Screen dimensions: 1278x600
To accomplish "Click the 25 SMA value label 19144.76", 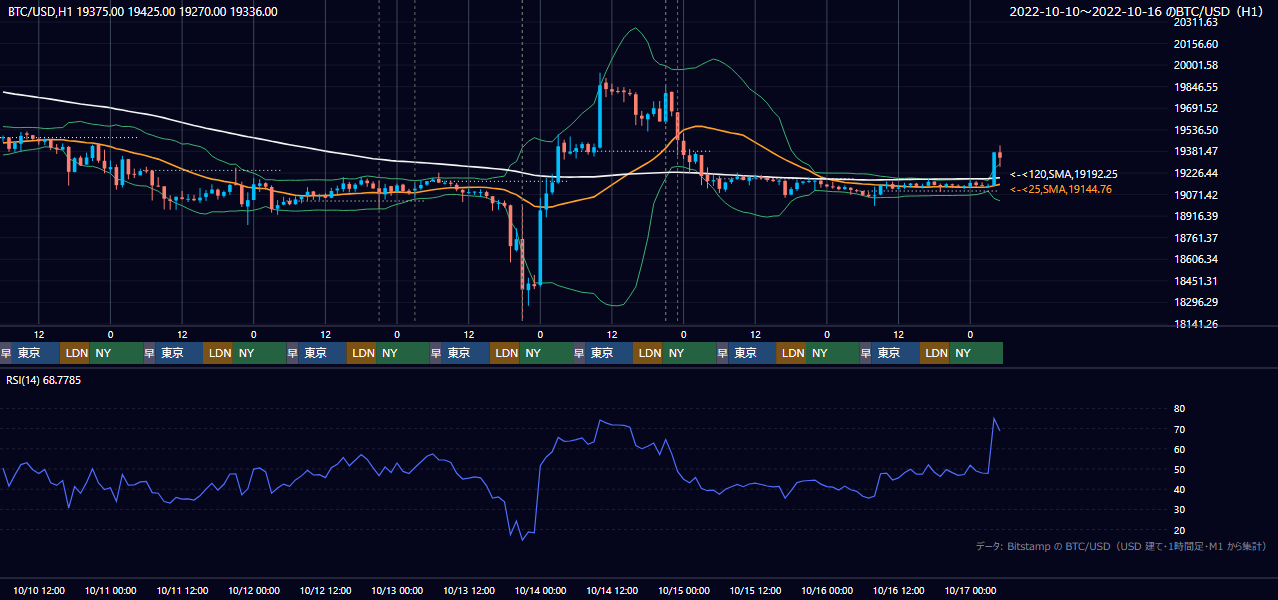I will (1060, 189).
